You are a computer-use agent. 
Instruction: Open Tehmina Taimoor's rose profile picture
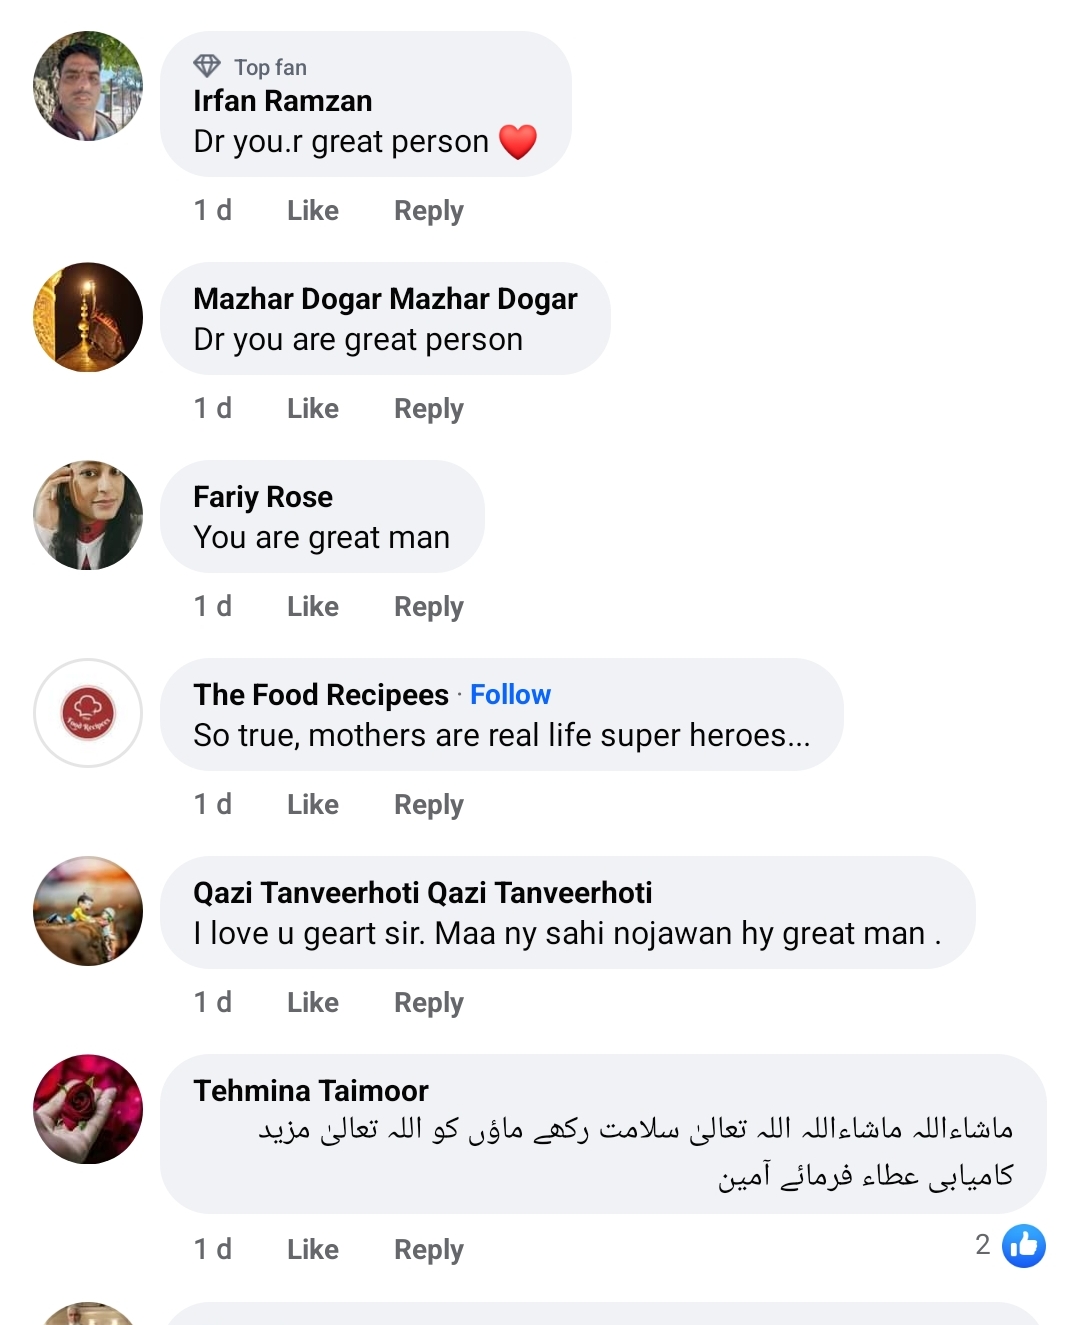[88, 1109]
